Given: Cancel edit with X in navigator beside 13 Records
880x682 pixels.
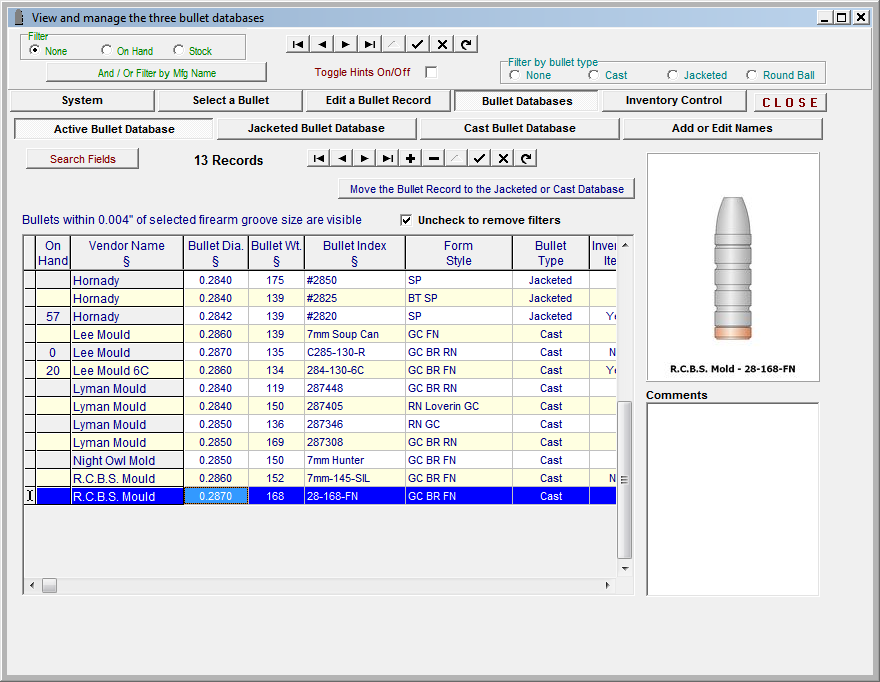Looking at the screenshot, I should pyautogui.click(x=503, y=158).
